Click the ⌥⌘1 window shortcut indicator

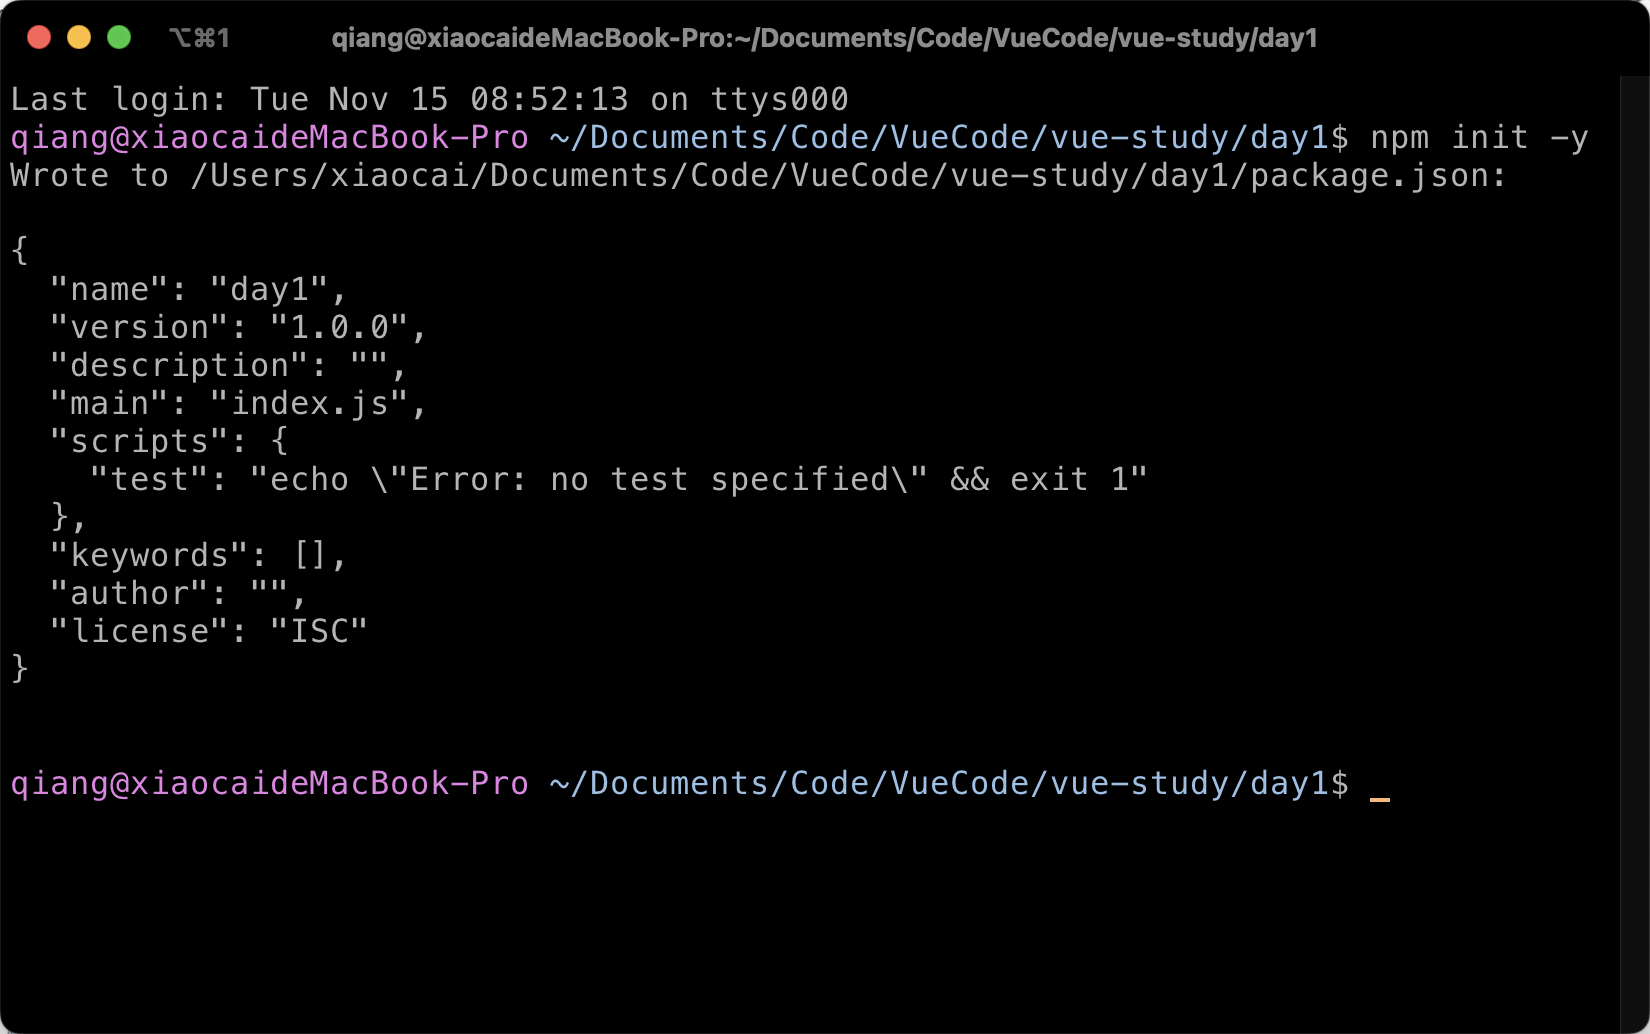200,38
